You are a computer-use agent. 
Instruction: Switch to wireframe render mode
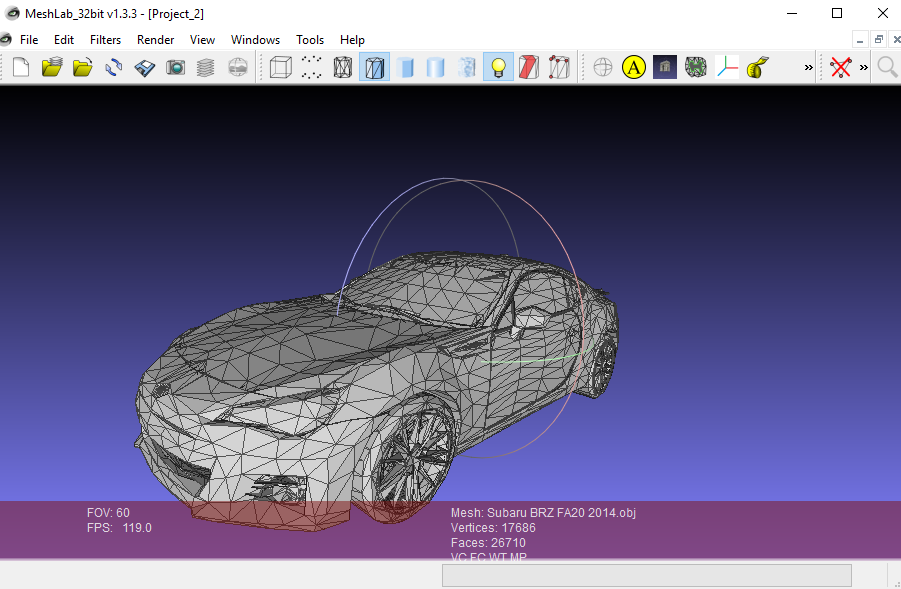coord(342,67)
